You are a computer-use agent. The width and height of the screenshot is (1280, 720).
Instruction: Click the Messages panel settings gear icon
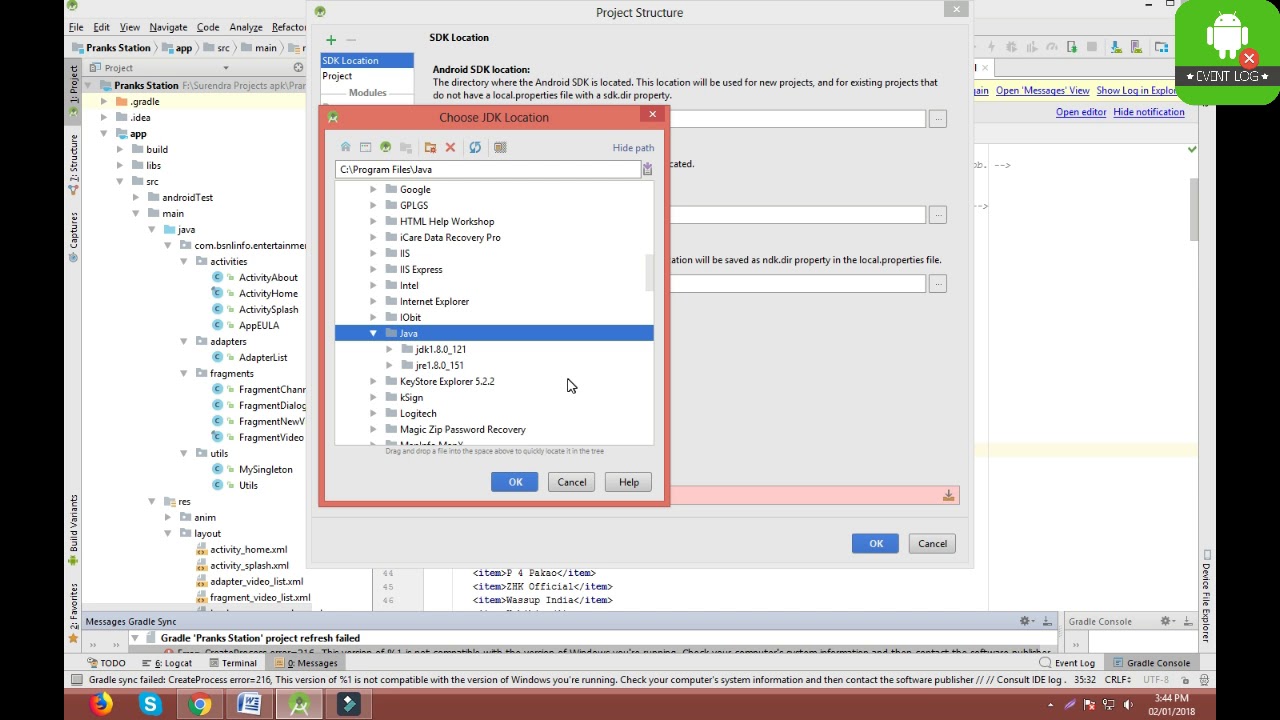pos(1025,621)
